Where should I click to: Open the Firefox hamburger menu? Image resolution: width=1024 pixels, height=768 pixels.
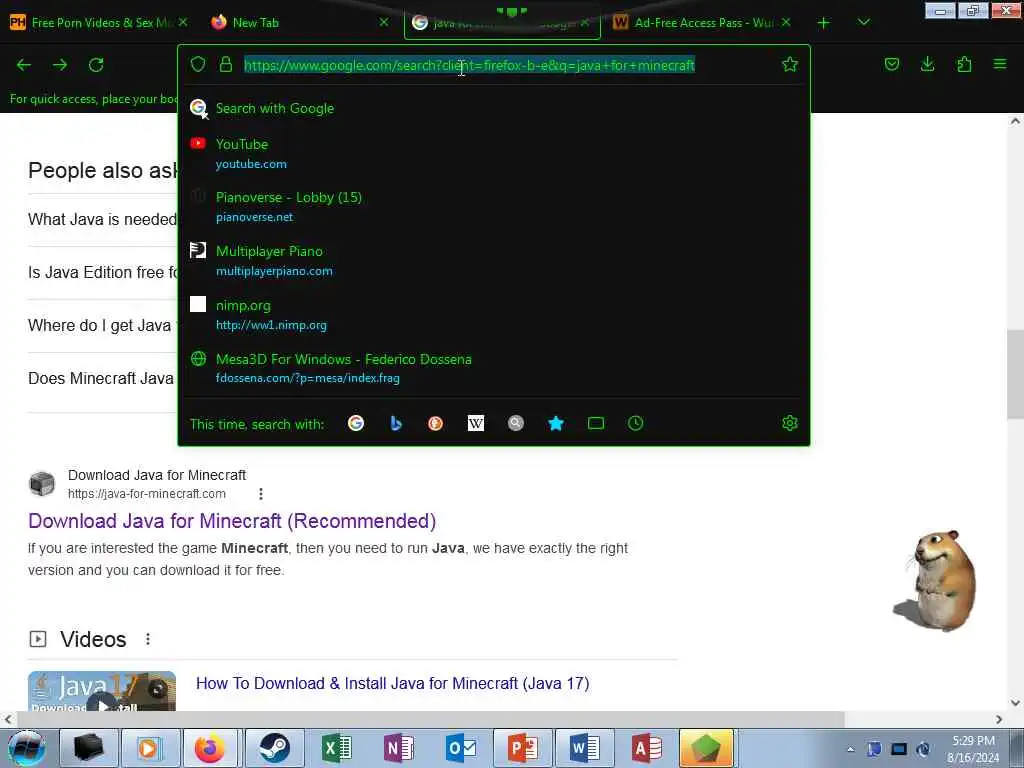[1000, 64]
